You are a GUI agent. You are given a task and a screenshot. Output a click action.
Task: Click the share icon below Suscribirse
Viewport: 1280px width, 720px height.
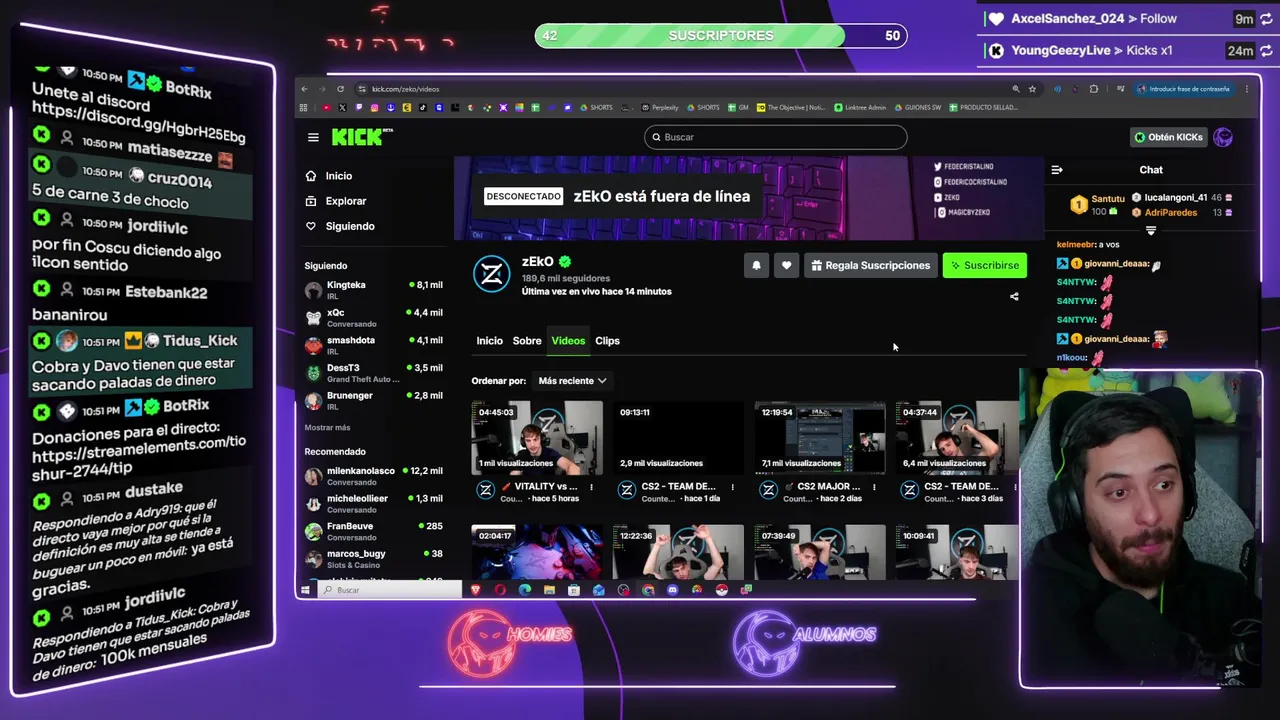click(x=1014, y=296)
